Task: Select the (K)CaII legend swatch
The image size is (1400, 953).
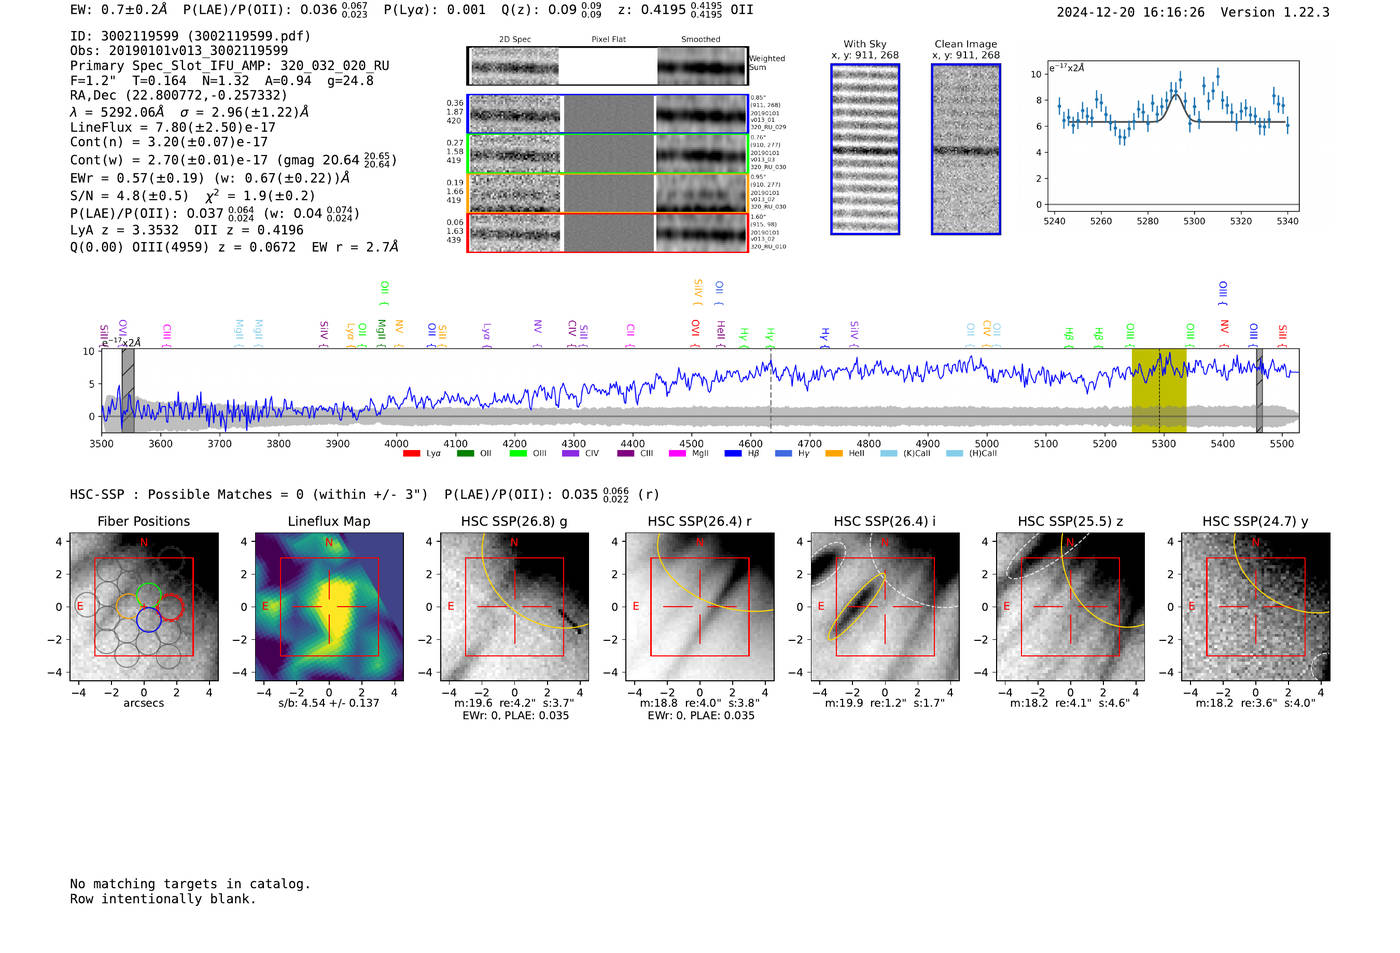Action: click(x=888, y=454)
